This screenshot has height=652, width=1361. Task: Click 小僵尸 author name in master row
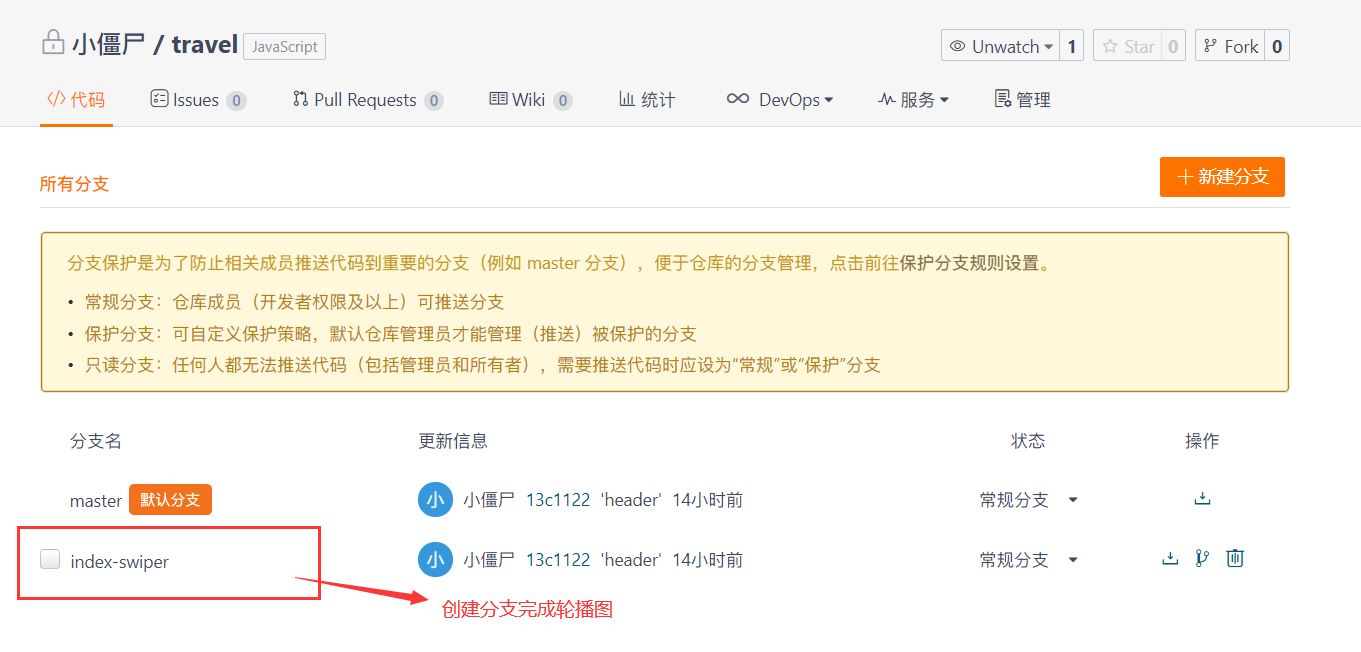489,500
